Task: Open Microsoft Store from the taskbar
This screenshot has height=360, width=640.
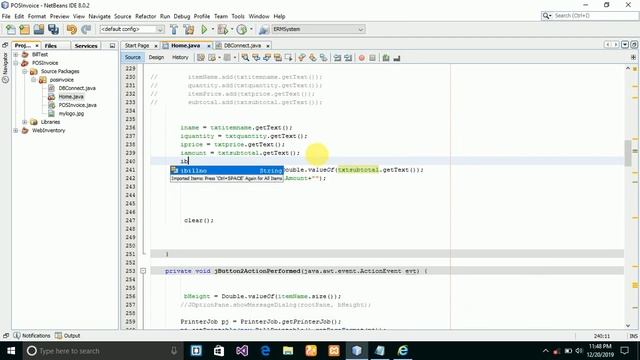Action: (x=219, y=351)
